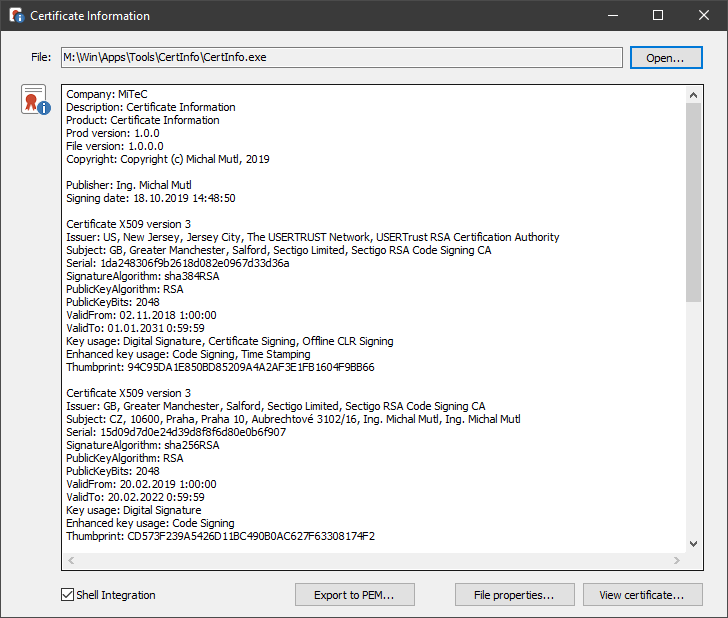Click the Subject Sectigo RSA Code Signing CA line
728x618 pixels.
[x=279, y=250]
